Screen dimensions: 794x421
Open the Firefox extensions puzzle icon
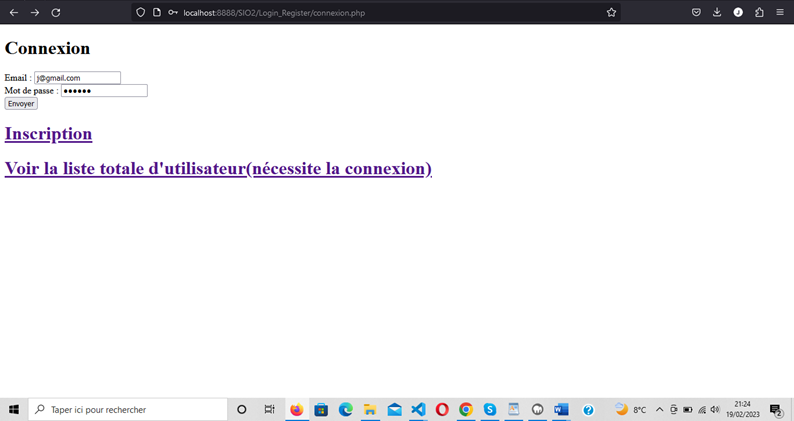point(759,12)
